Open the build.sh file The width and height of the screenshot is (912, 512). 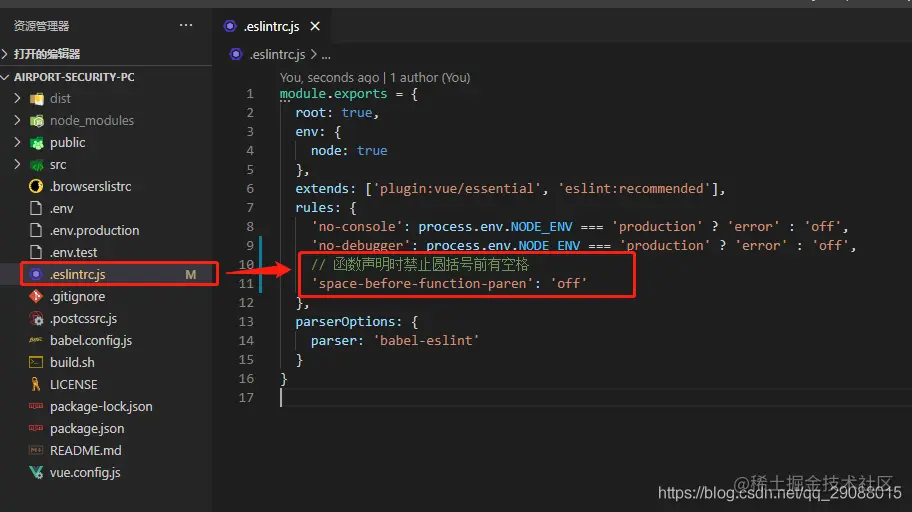72,362
